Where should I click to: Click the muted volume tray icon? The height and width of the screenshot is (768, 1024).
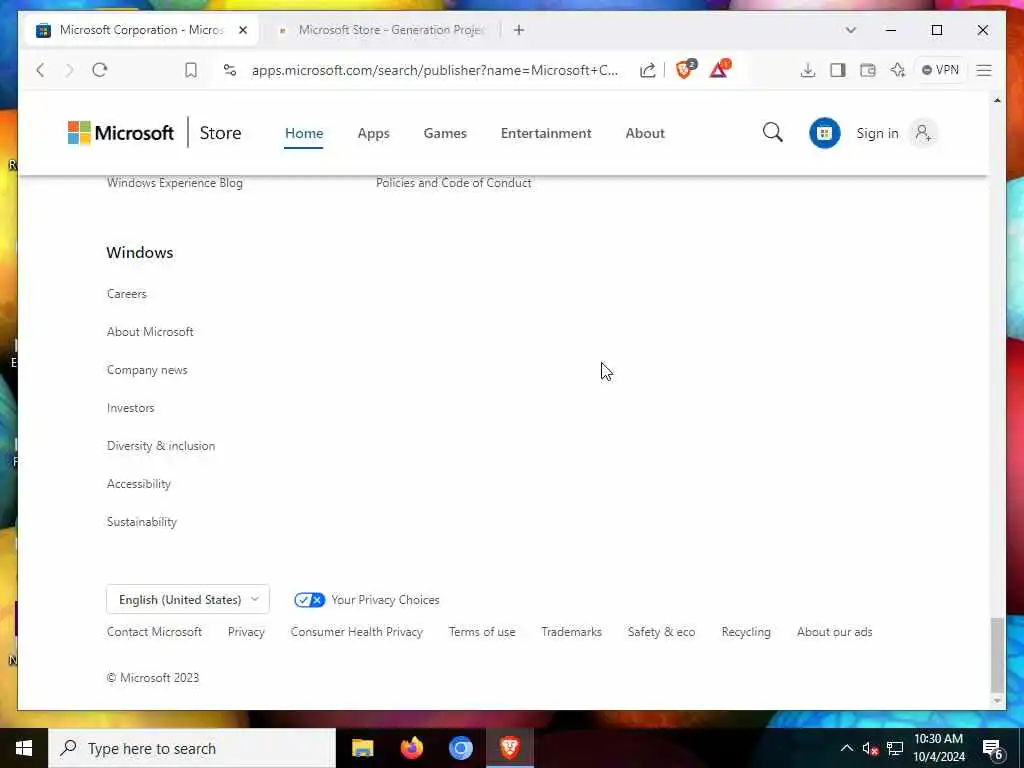click(x=870, y=748)
